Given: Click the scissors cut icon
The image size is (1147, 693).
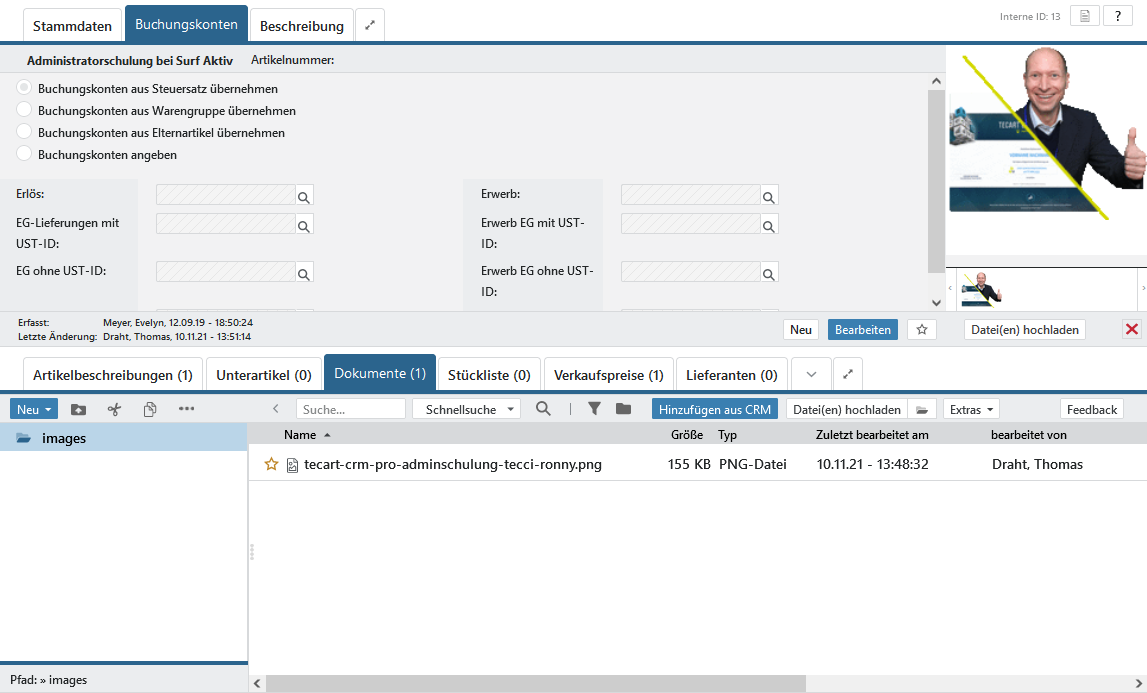Looking at the screenshot, I should (114, 409).
